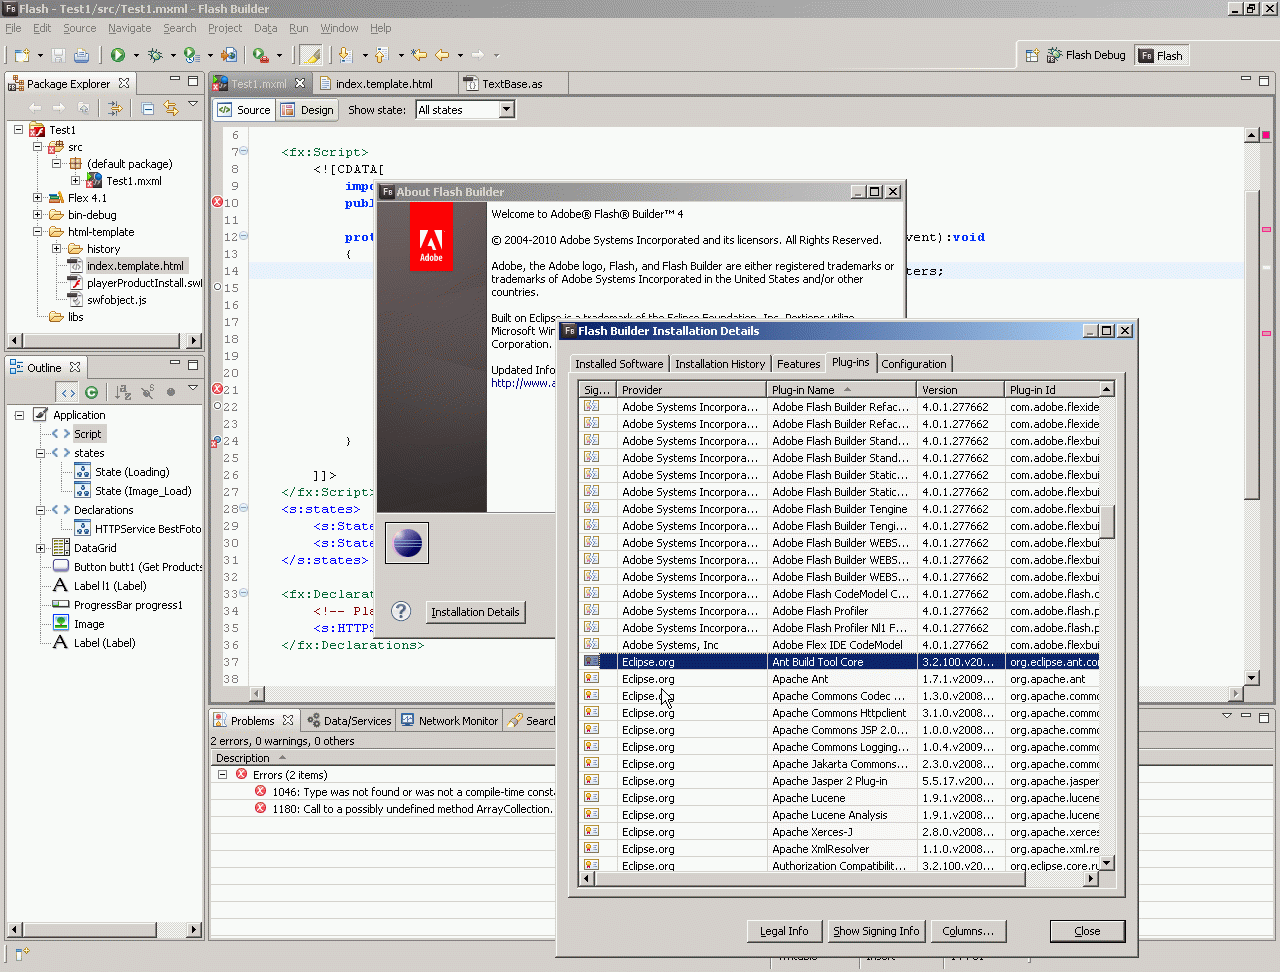Toggle hide static members in Outline
This screenshot has width=1280, height=972.
(147, 392)
